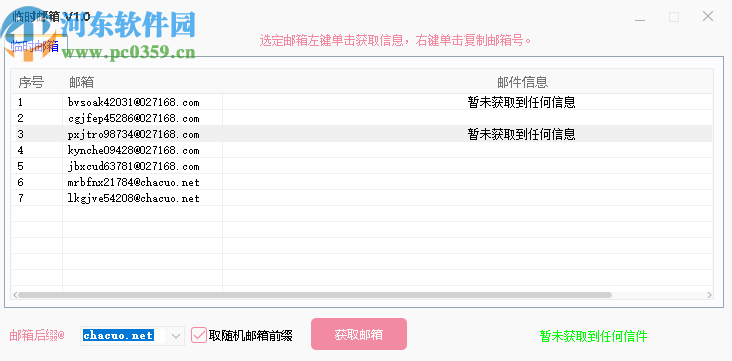Open the 邮箱后缀 dropdown arrow
The image size is (732, 361).
pos(176,336)
